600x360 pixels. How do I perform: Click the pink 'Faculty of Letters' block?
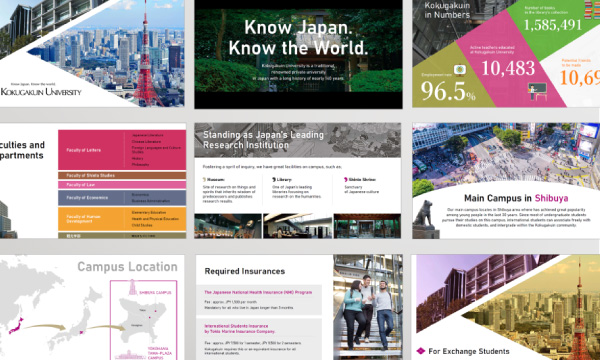pos(122,150)
